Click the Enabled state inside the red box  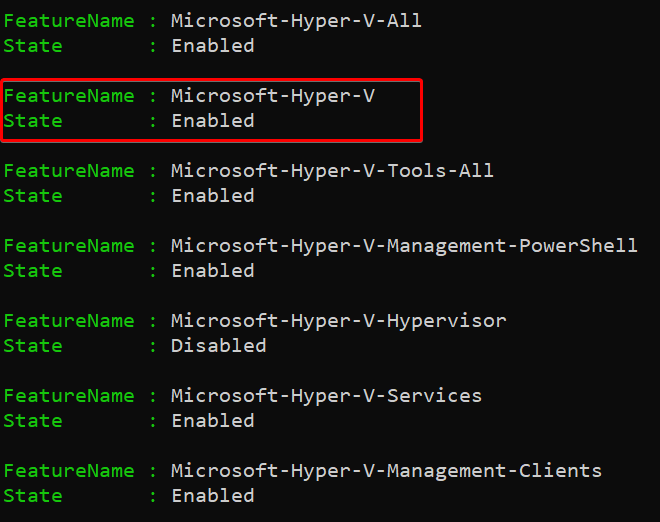213,121
